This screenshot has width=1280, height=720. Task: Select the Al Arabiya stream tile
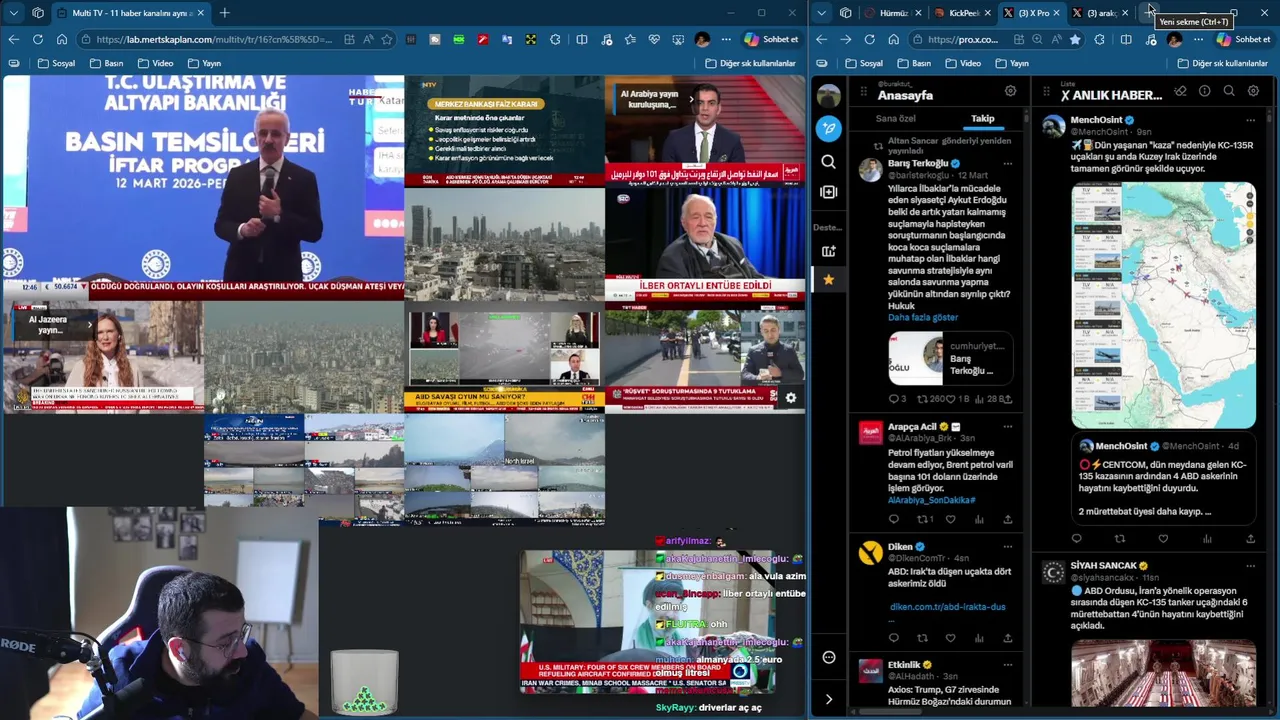[x=705, y=131]
